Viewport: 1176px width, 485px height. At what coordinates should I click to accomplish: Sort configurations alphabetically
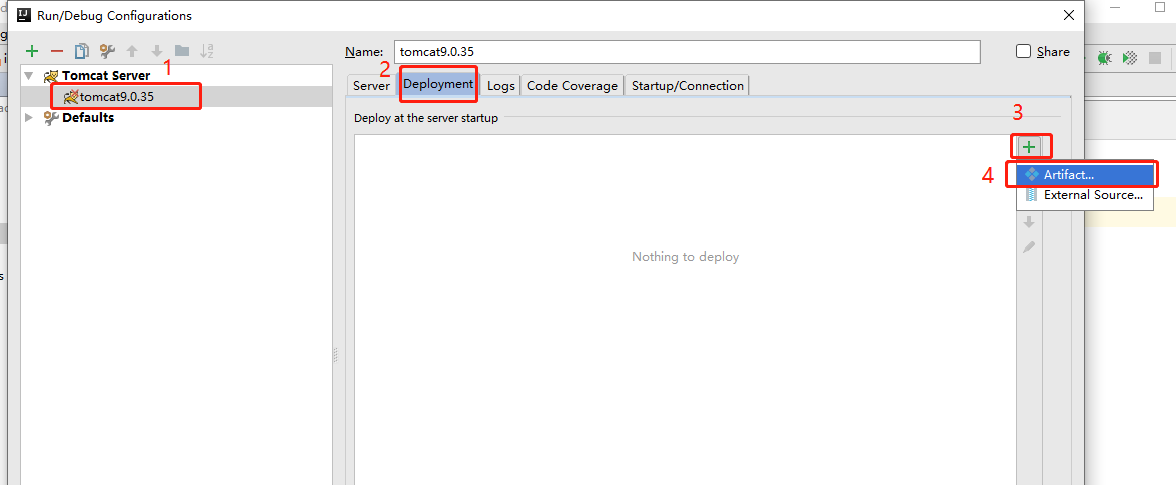point(207,51)
